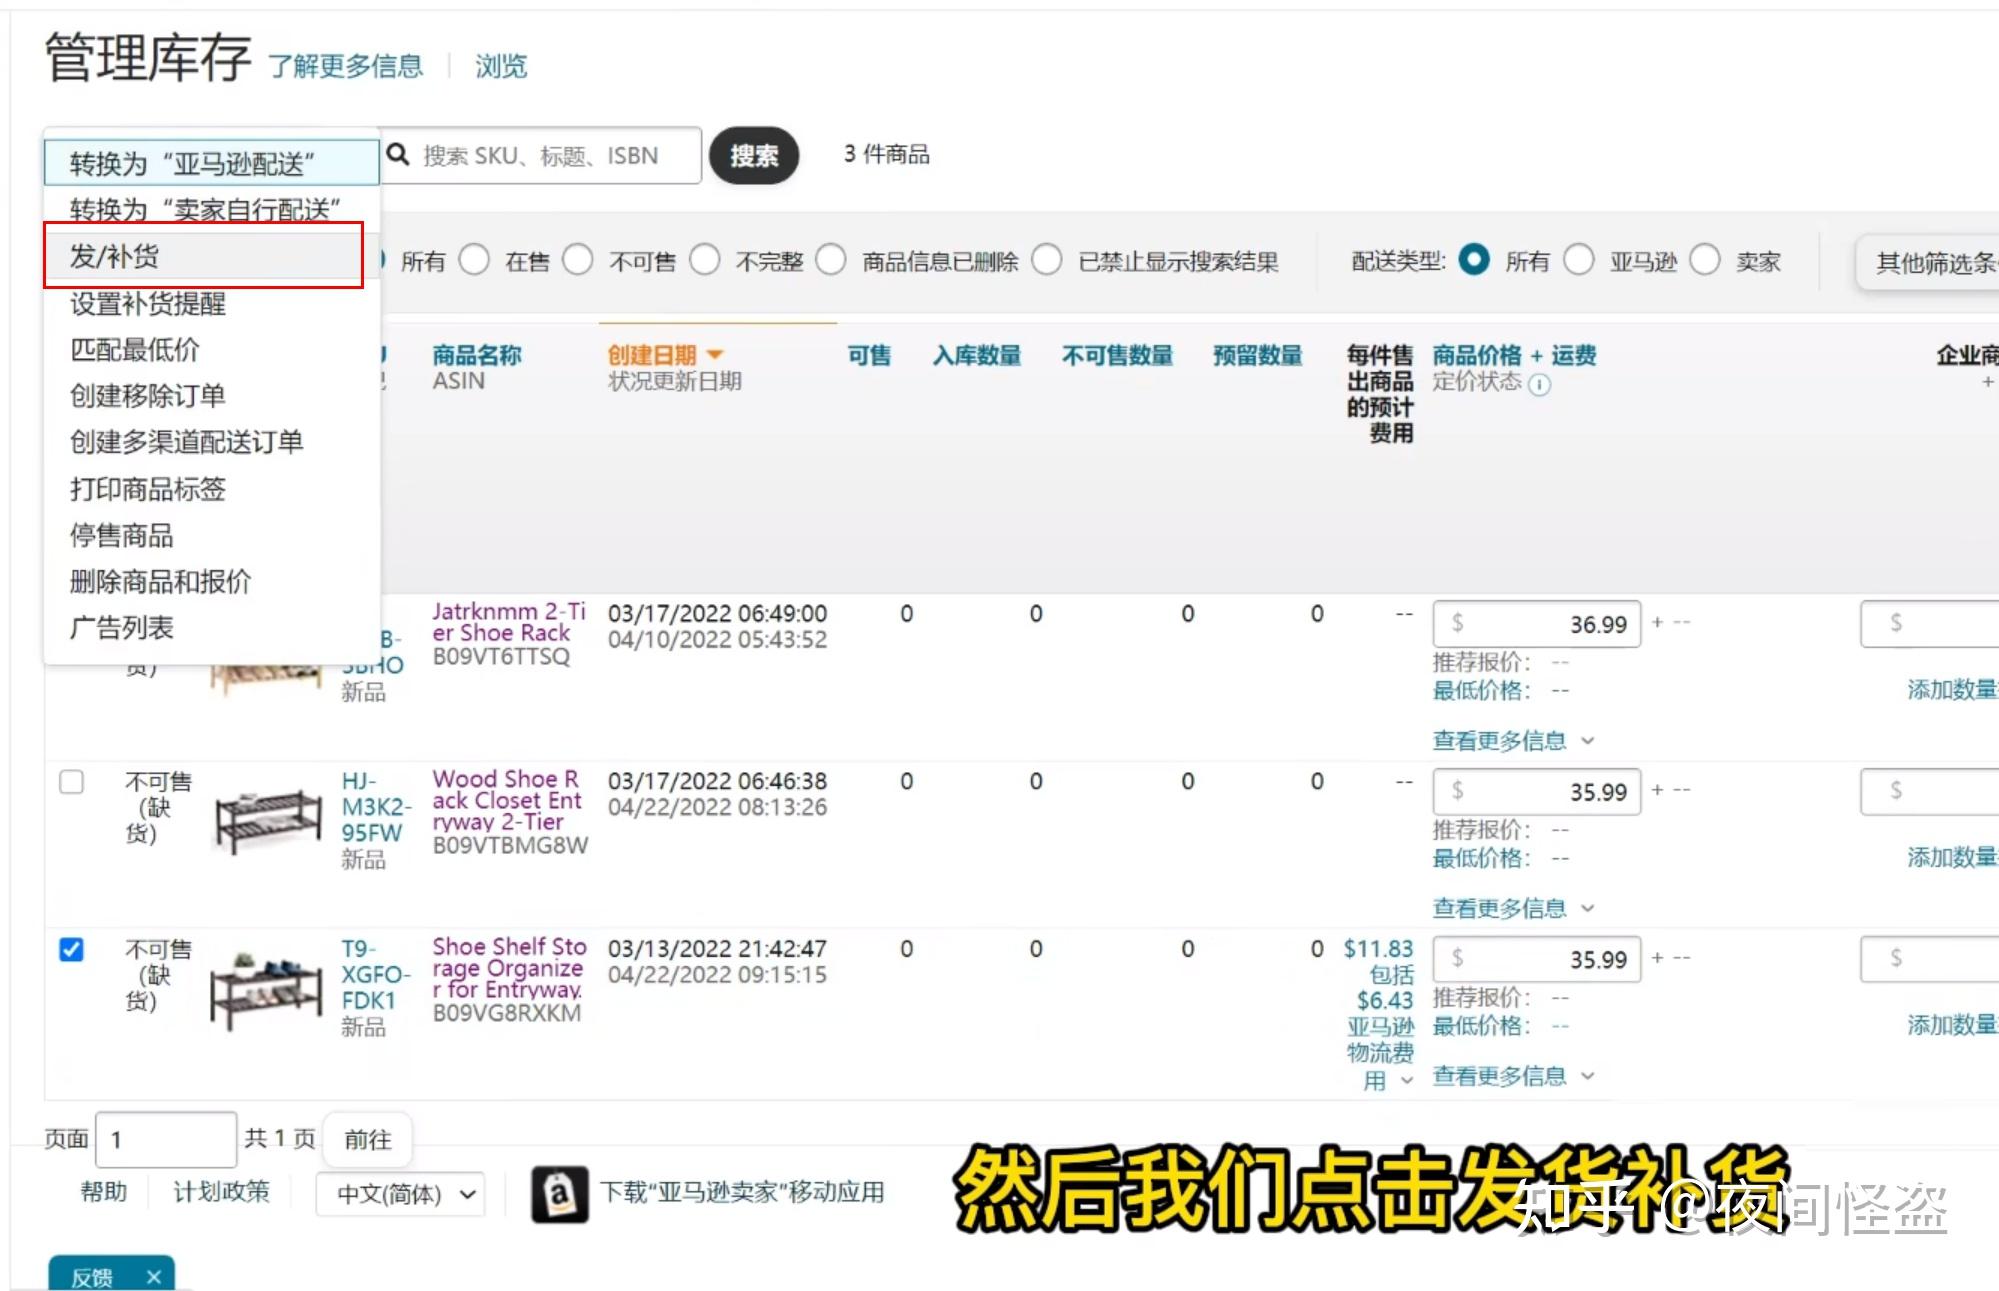Click 添加数量 for Wood Shoe Rack
The width and height of the screenshot is (1999, 1291).
[x=1952, y=857]
